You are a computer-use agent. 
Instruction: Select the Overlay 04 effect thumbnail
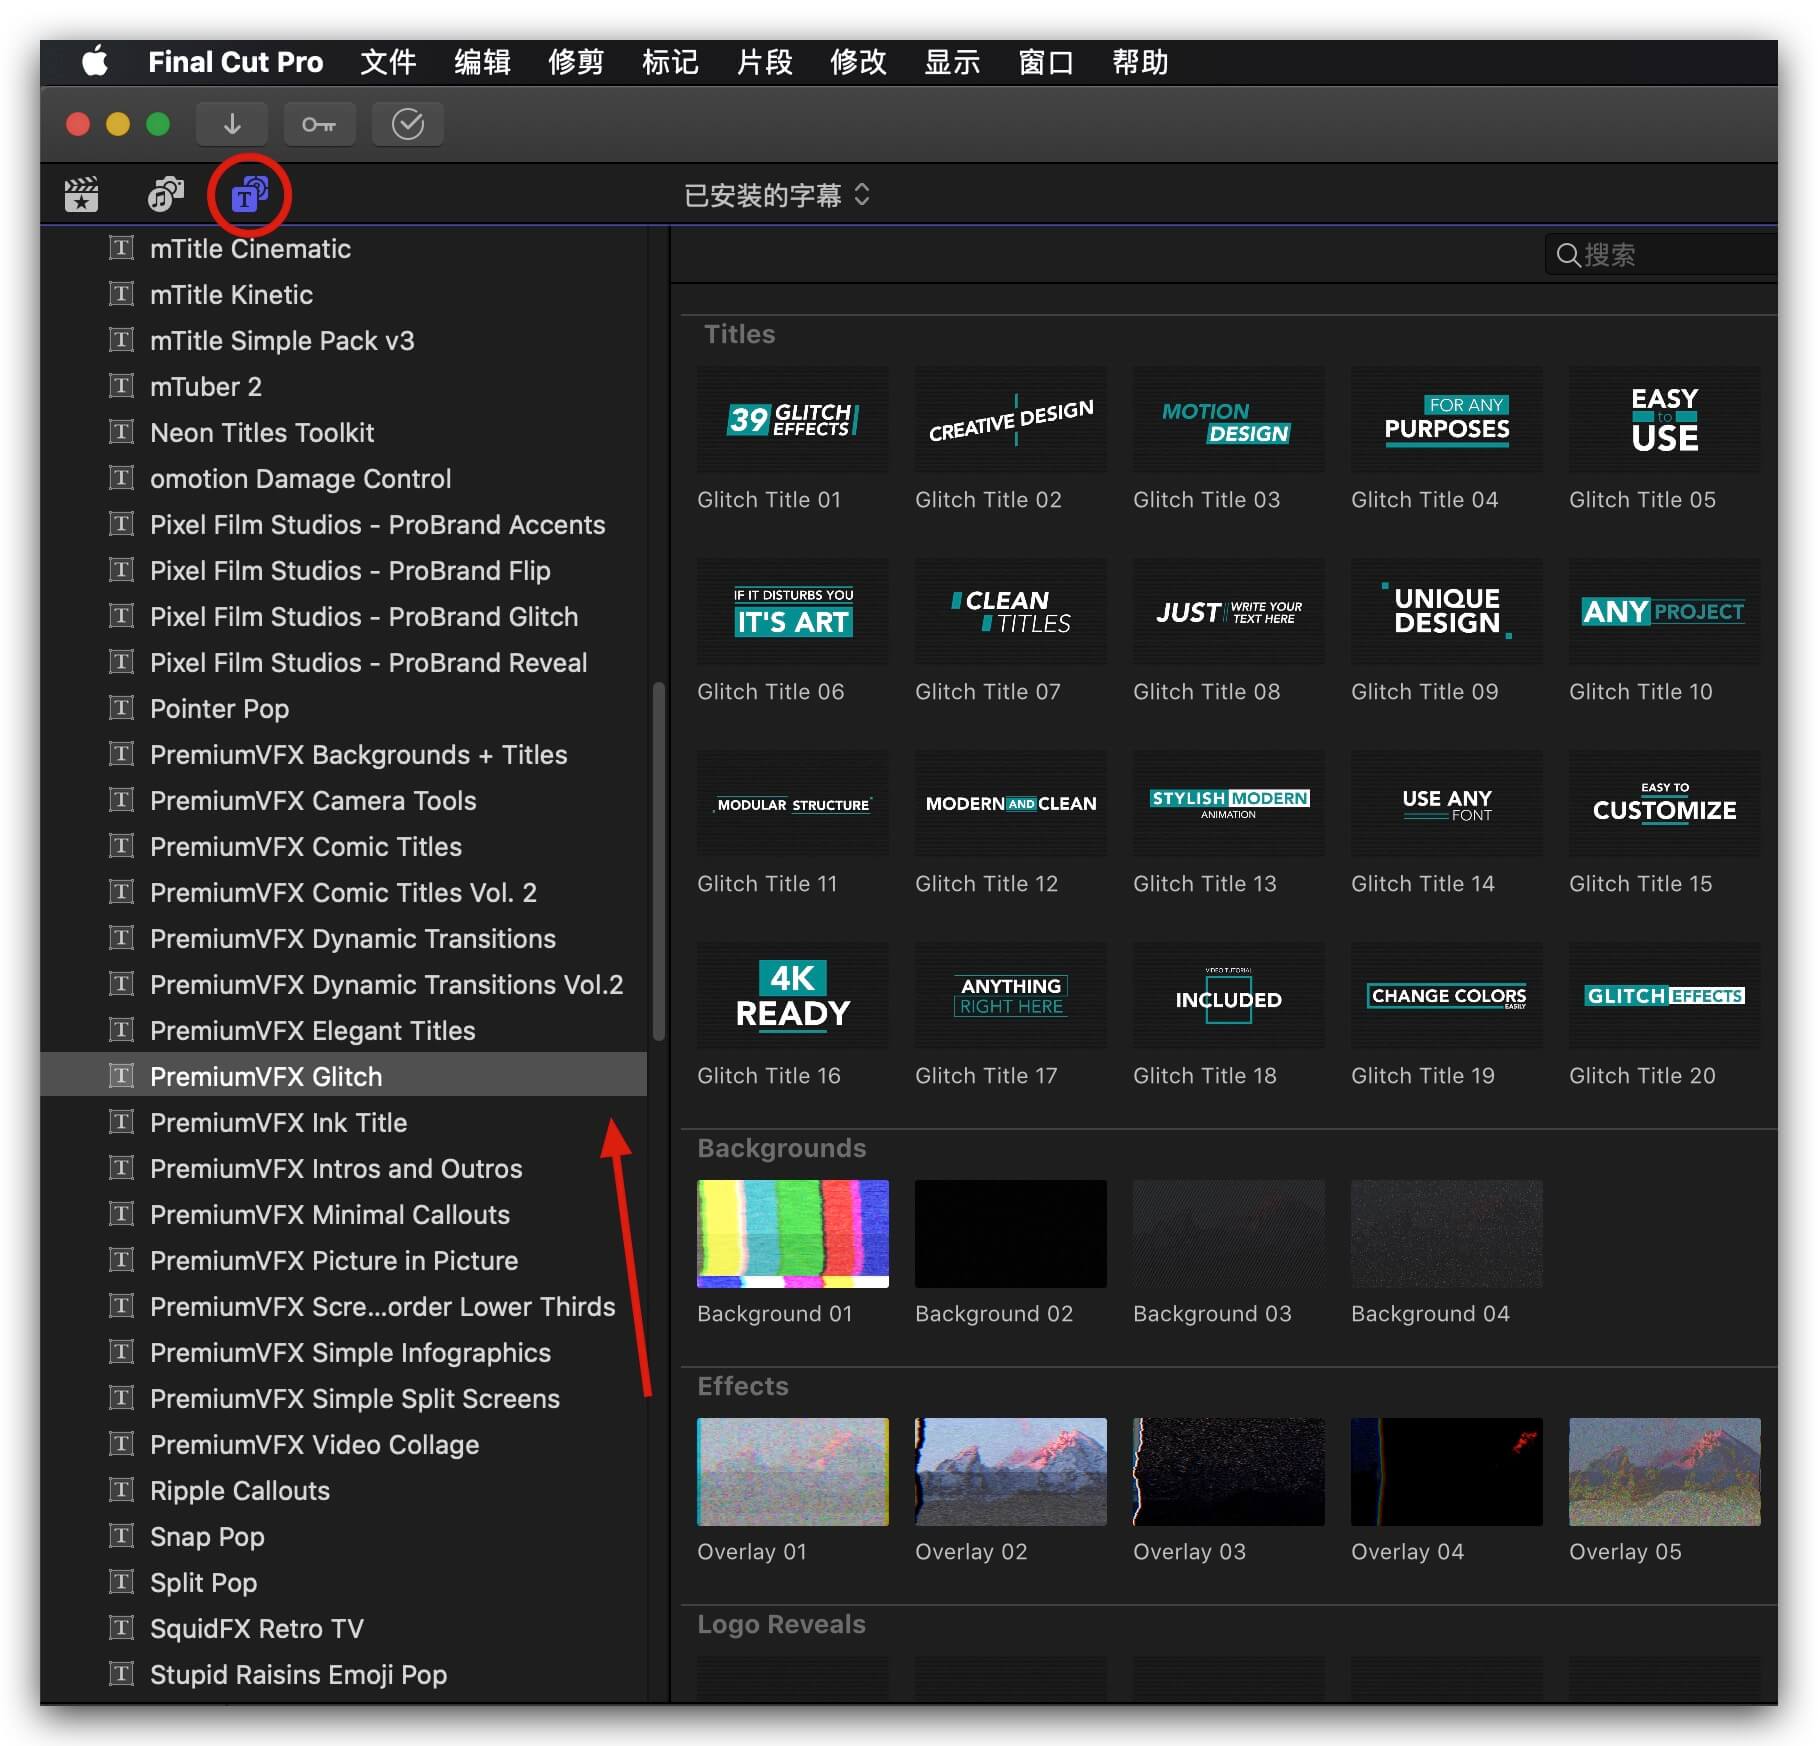(x=1447, y=1472)
